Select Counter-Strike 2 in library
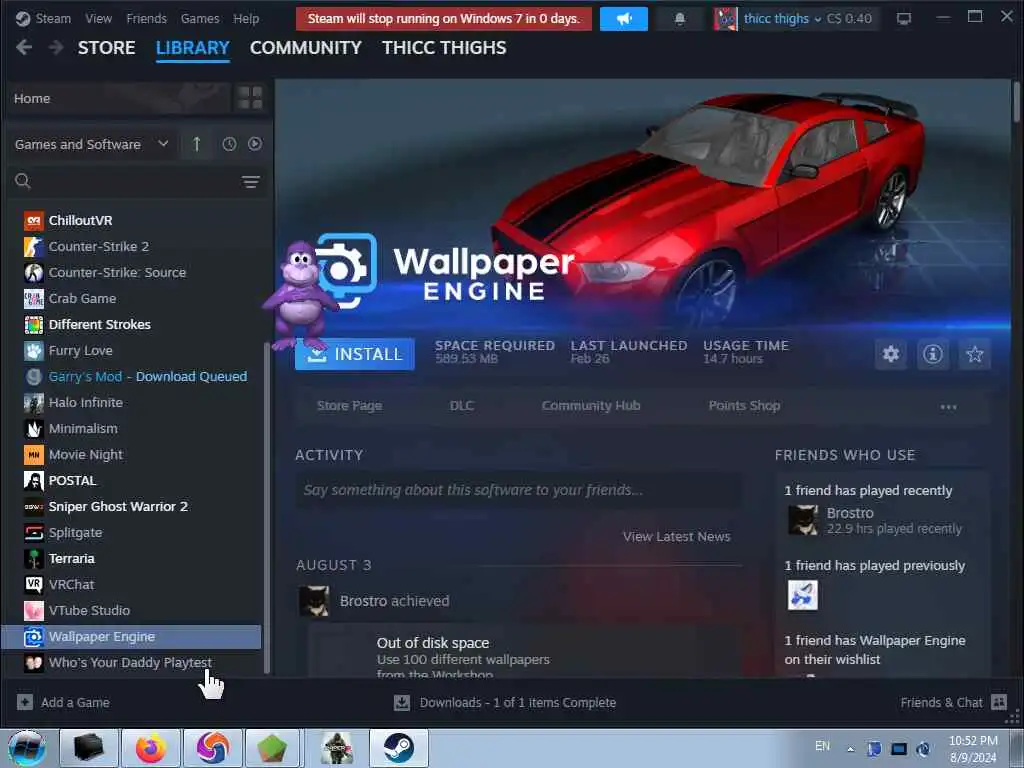The width and height of the screenshot is (1024, 768). coord(131,246)
